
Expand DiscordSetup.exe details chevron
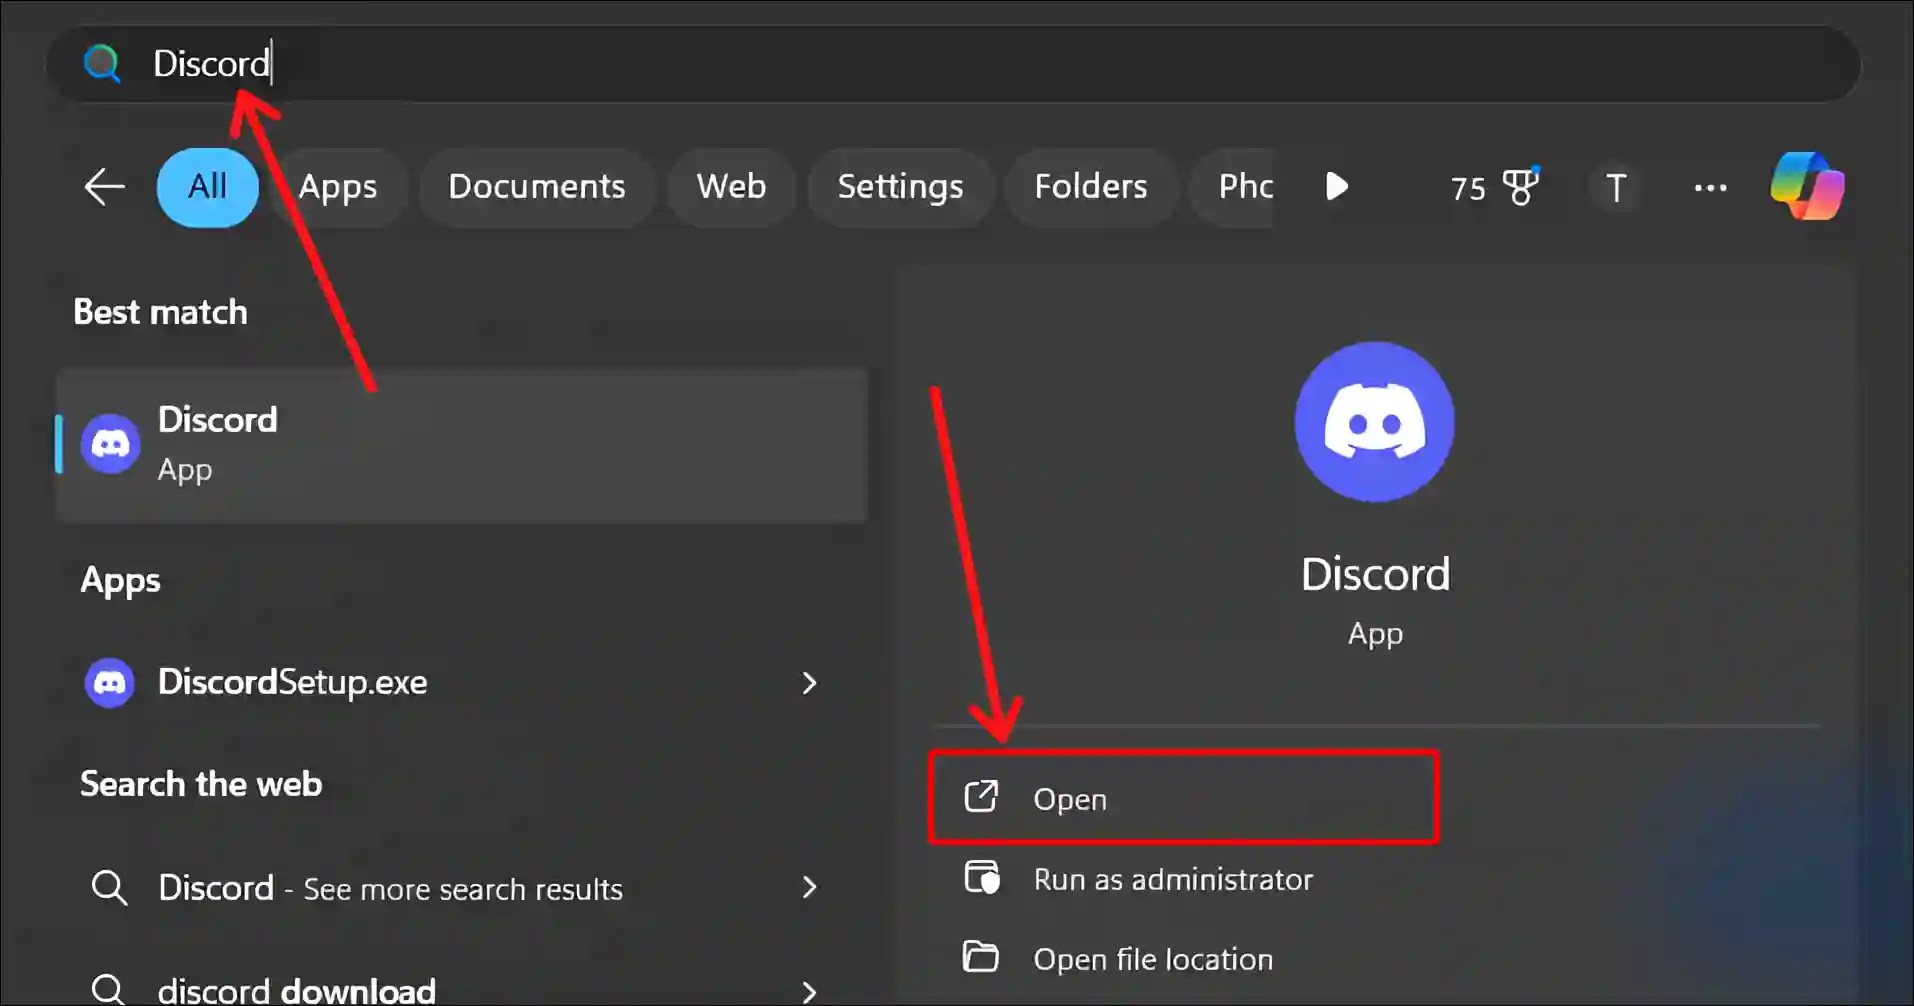[x=809, y=683]
